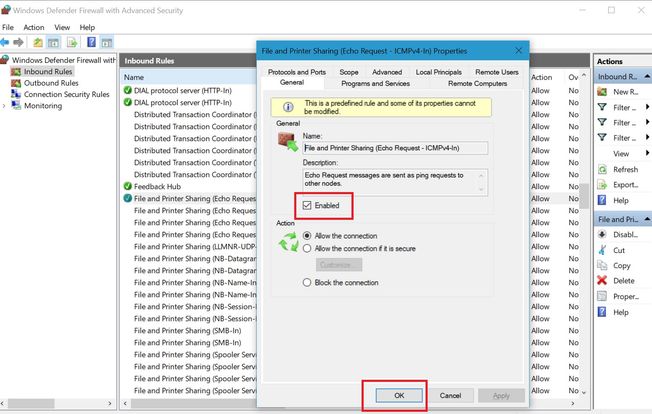This screenshot has width=652, height=414.
Task: Click description box scroll down arrow
Action: [x=481, y=190]
